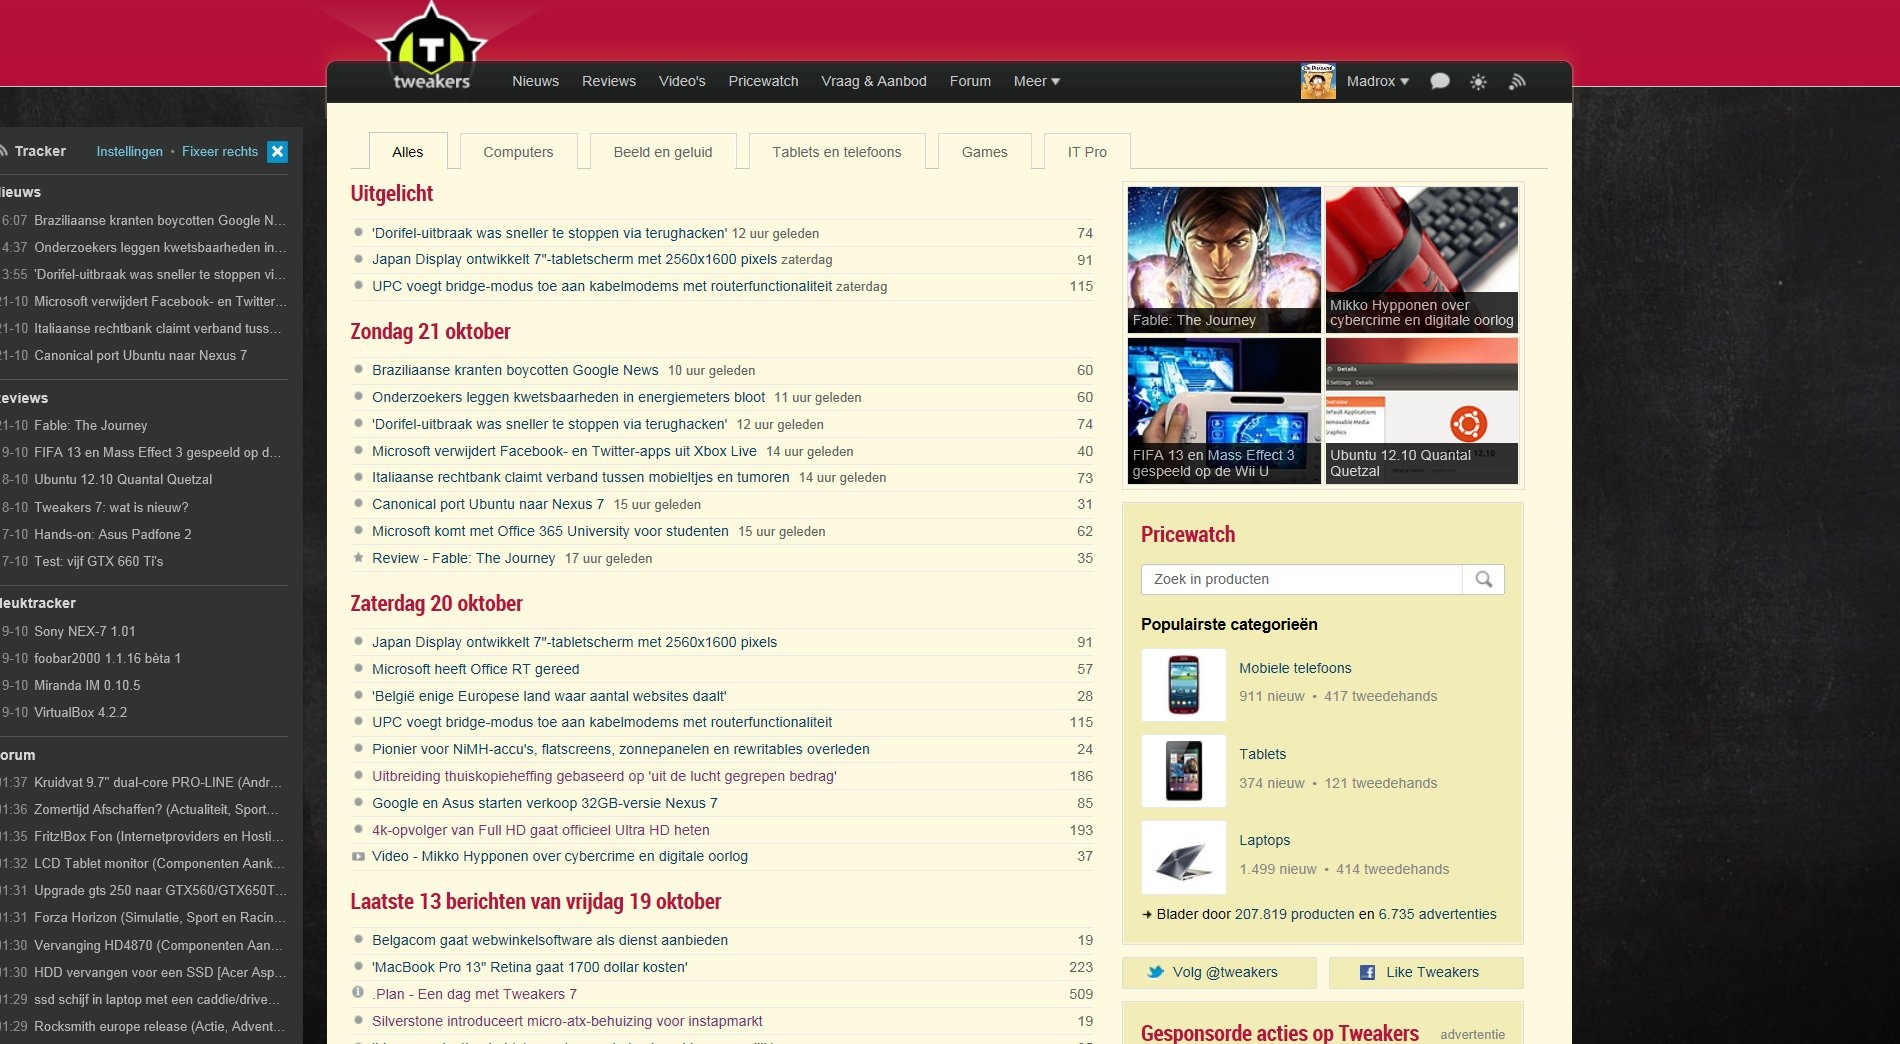This screenshot has height=1044, width=1900.
Task: Open 'MacBook Pro 13" Retina' article
Action: point(530,967)
